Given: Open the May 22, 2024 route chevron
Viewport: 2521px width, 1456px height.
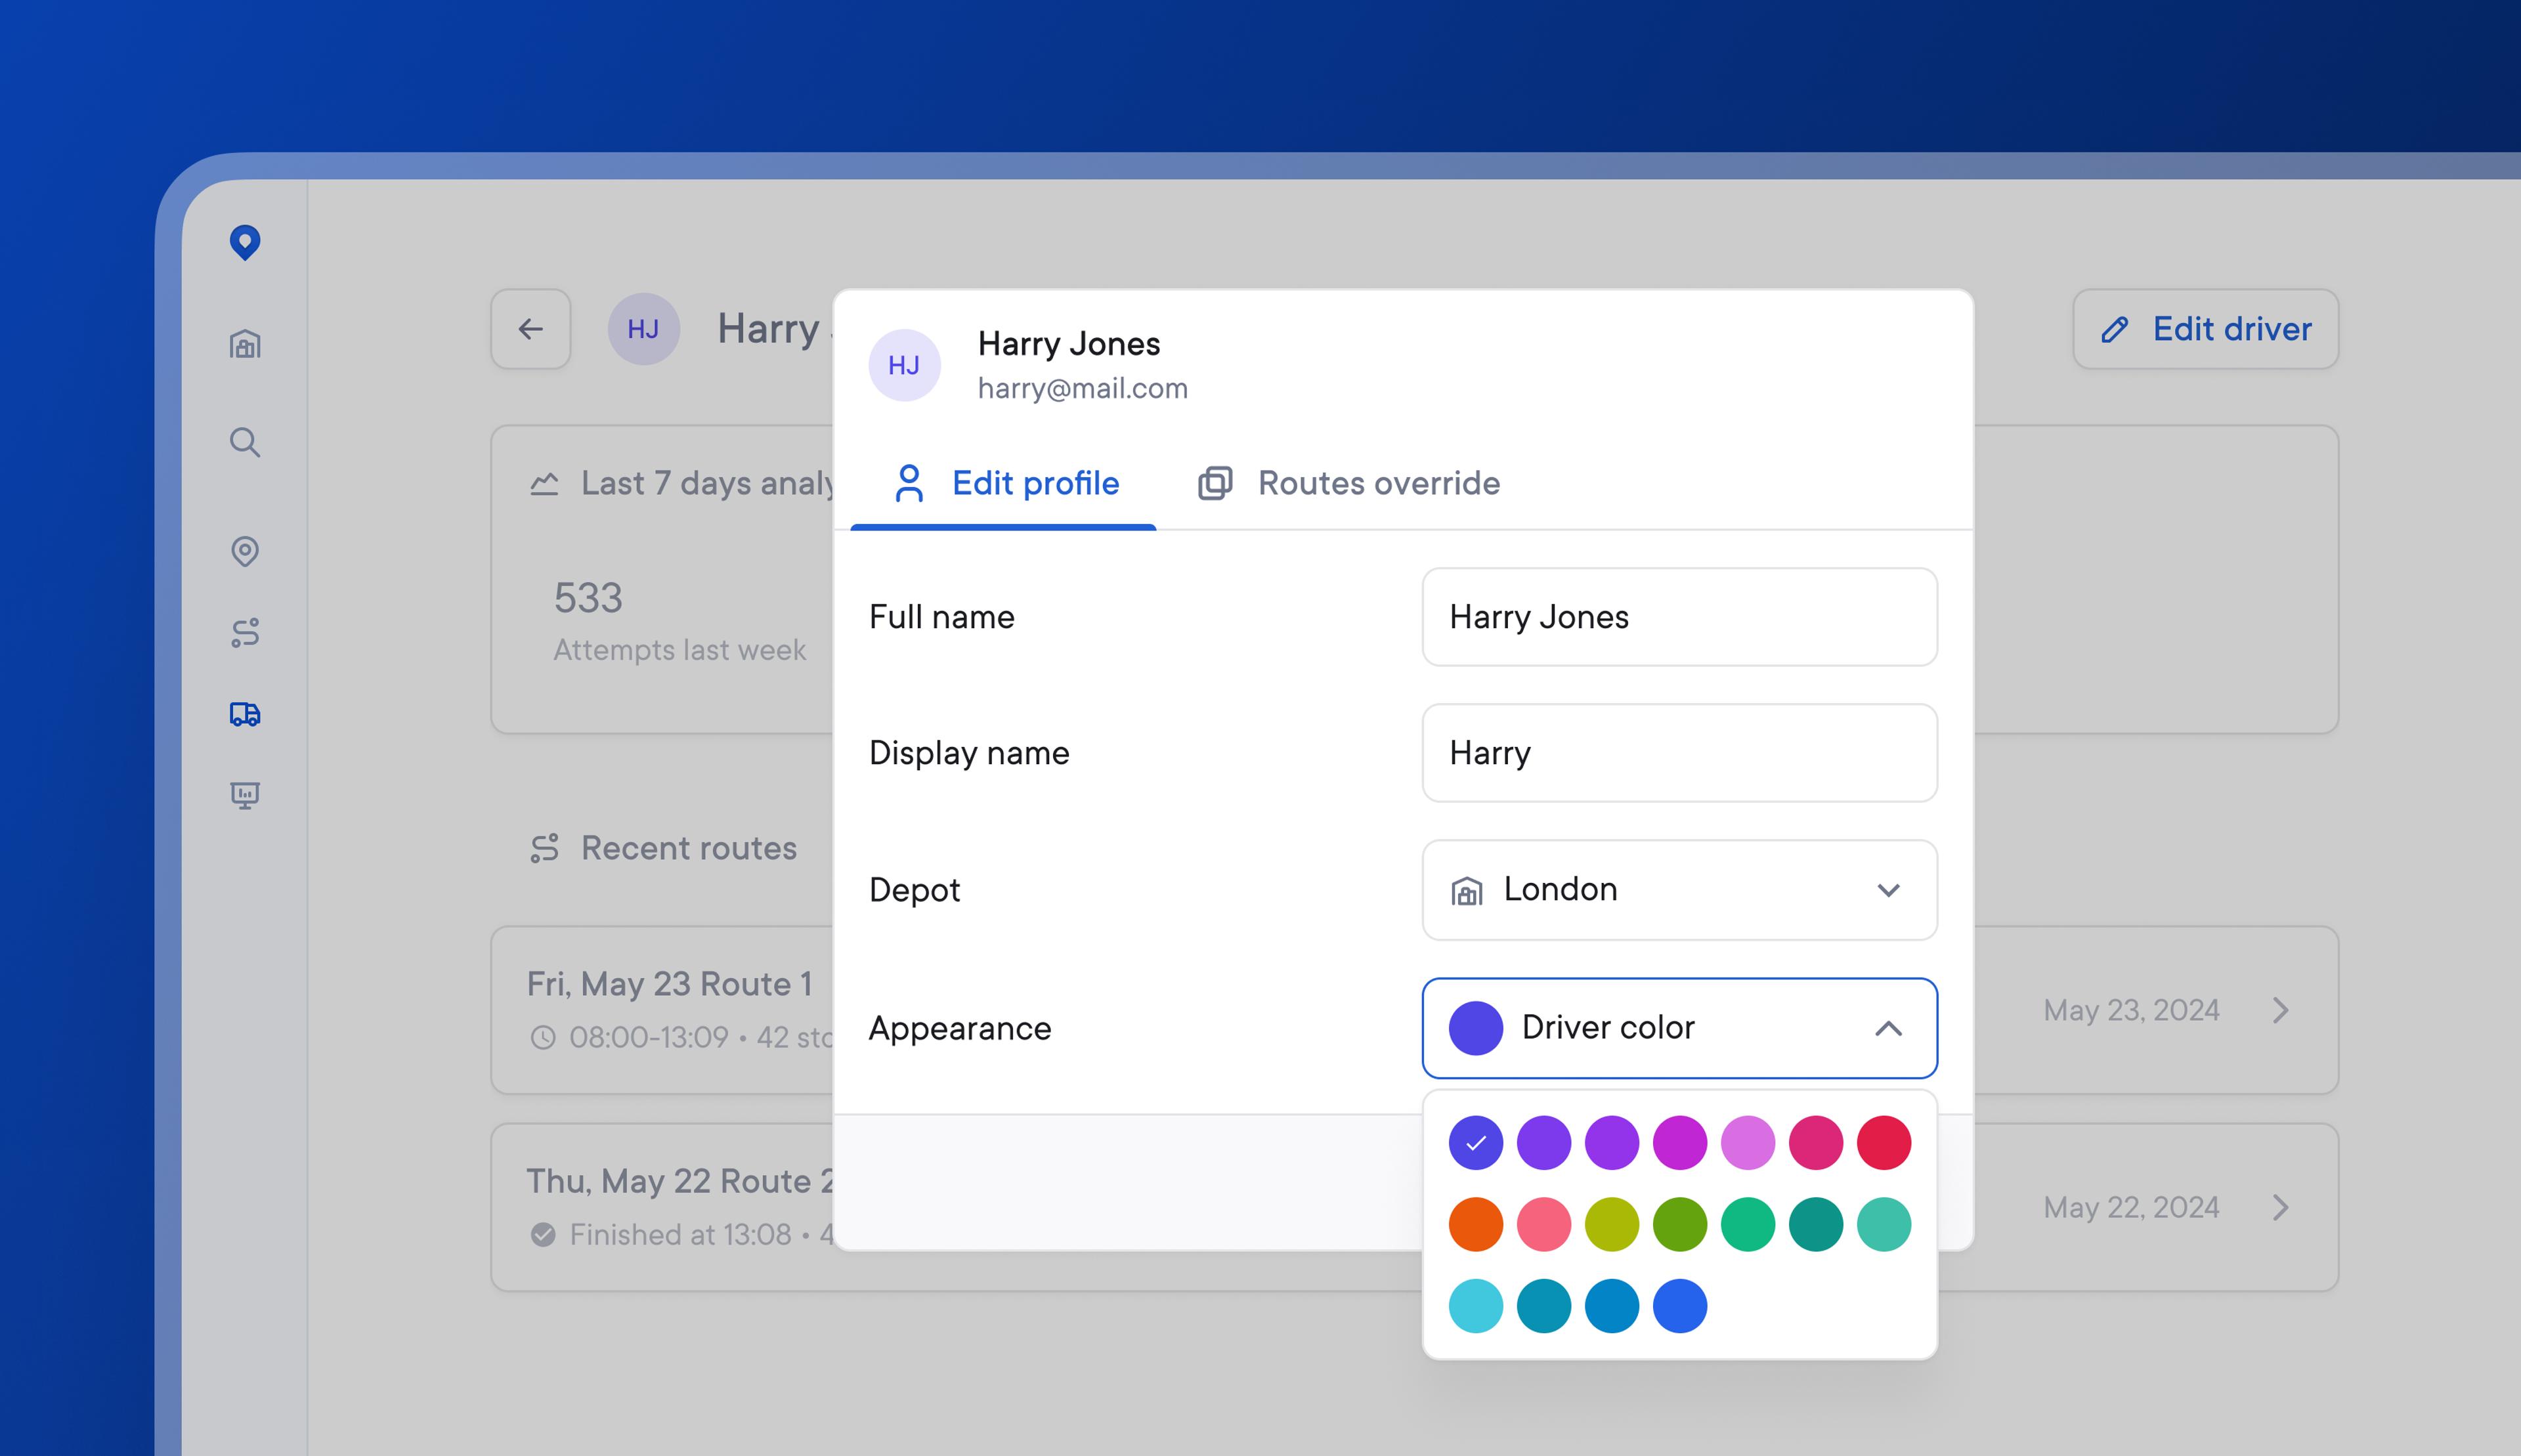Looking at the screenshot, I should pyautogui.click(x=2281, y=1208).
